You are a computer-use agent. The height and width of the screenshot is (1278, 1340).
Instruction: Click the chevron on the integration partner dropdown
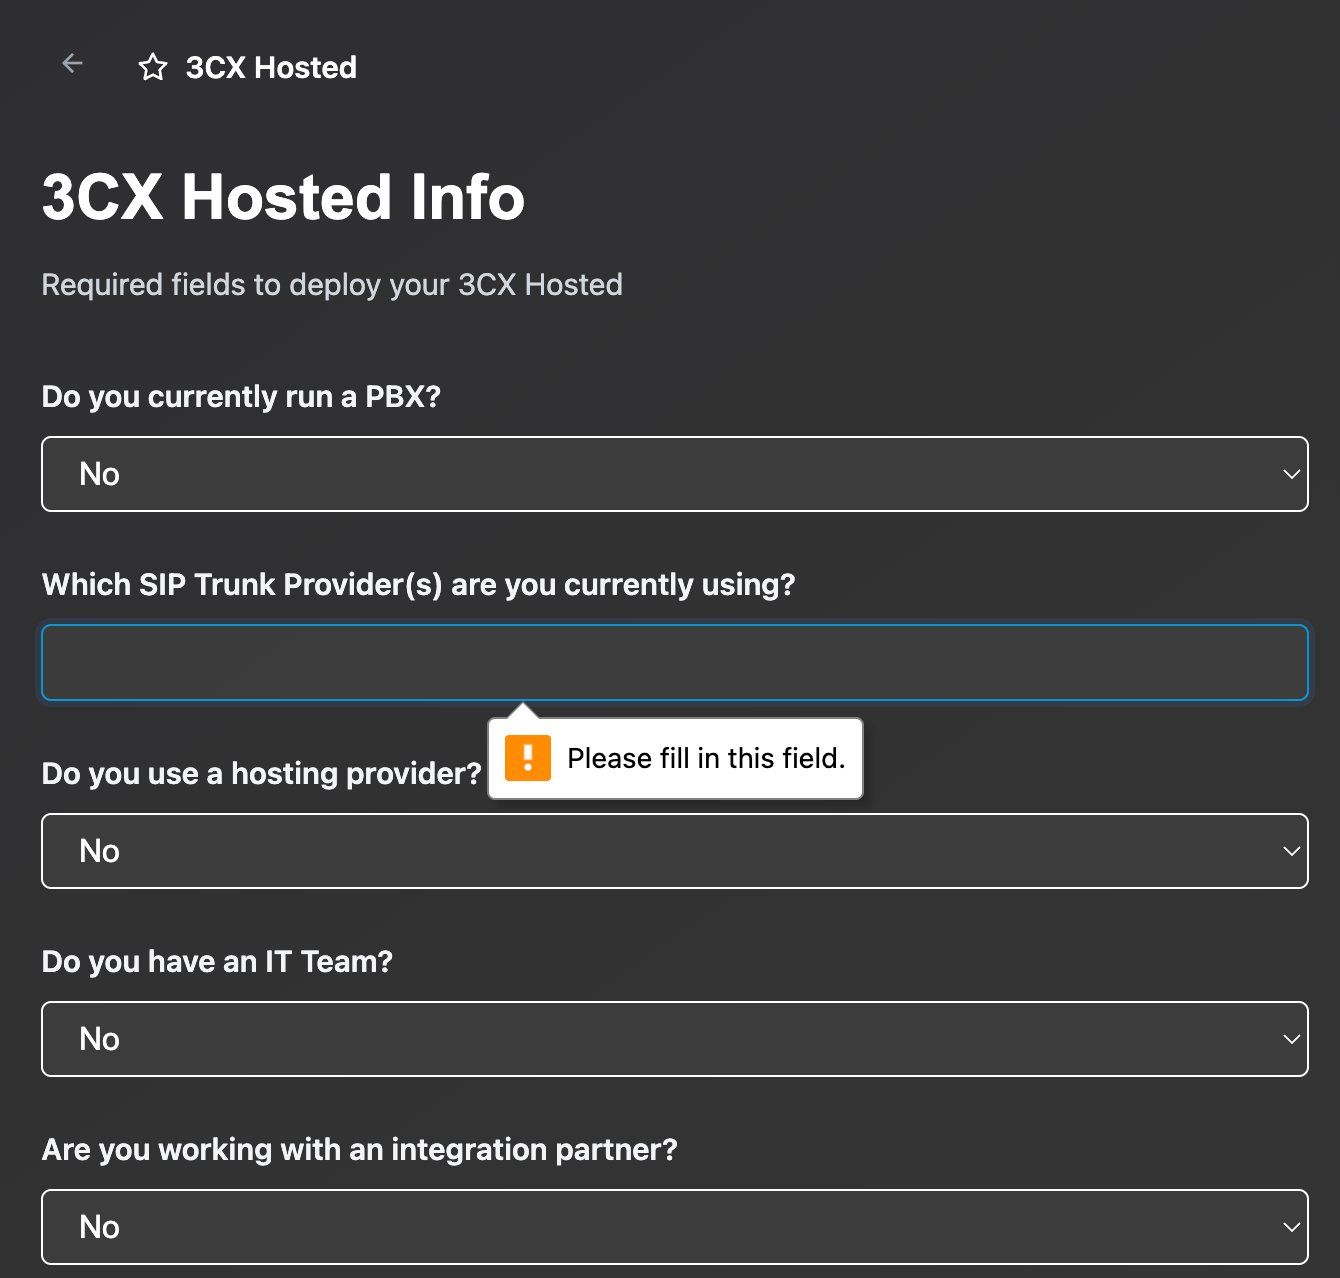pyautogui.click(x=1293, y=1227)
